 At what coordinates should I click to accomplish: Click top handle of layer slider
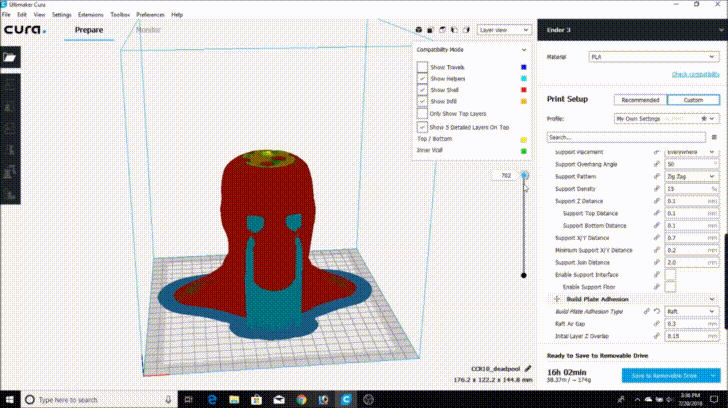(x=524, y=175)
